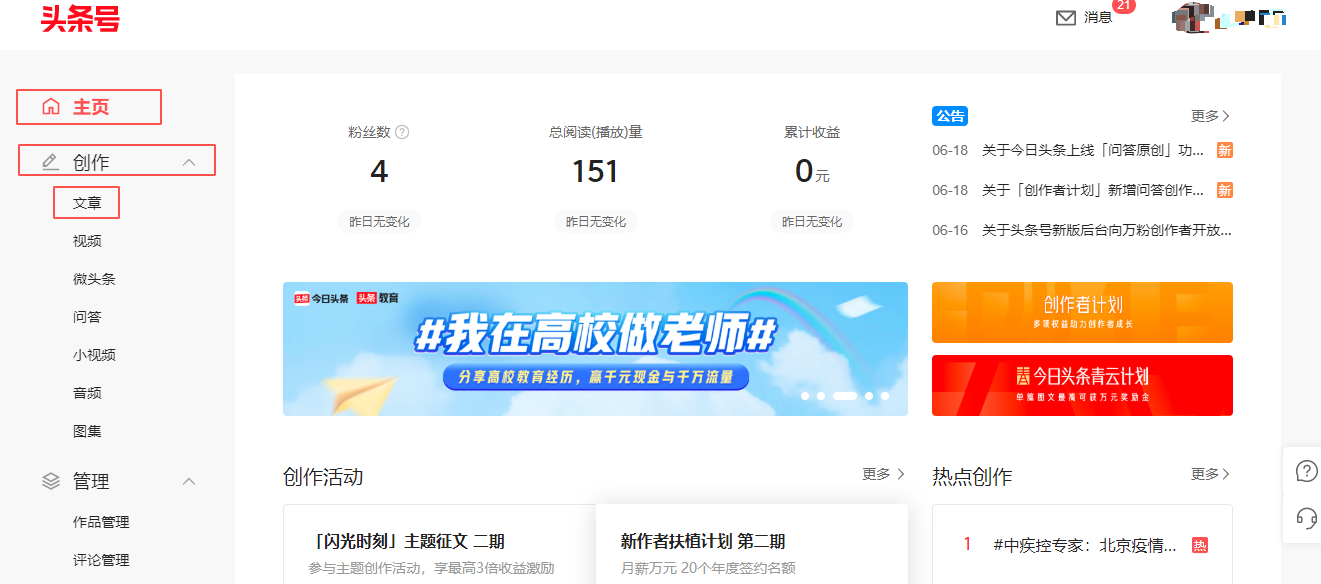Image resolution: width=1321 pixels, height=584 pixels.
Task: Click the 今日头条青云计划 red banner
Action: coord(1082,385)
